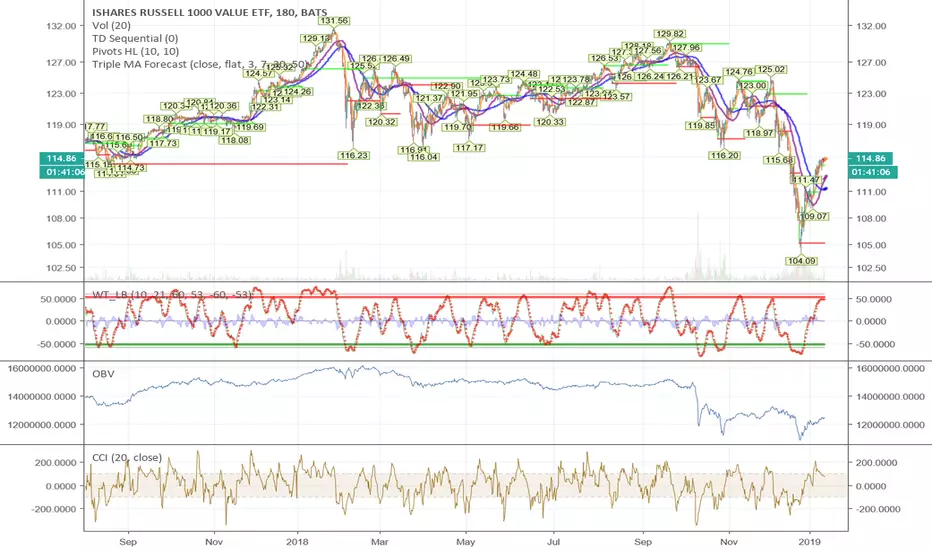
Task: Select the 120.36 pivot label
Action: pyautogui.click(x=223, y=106)
